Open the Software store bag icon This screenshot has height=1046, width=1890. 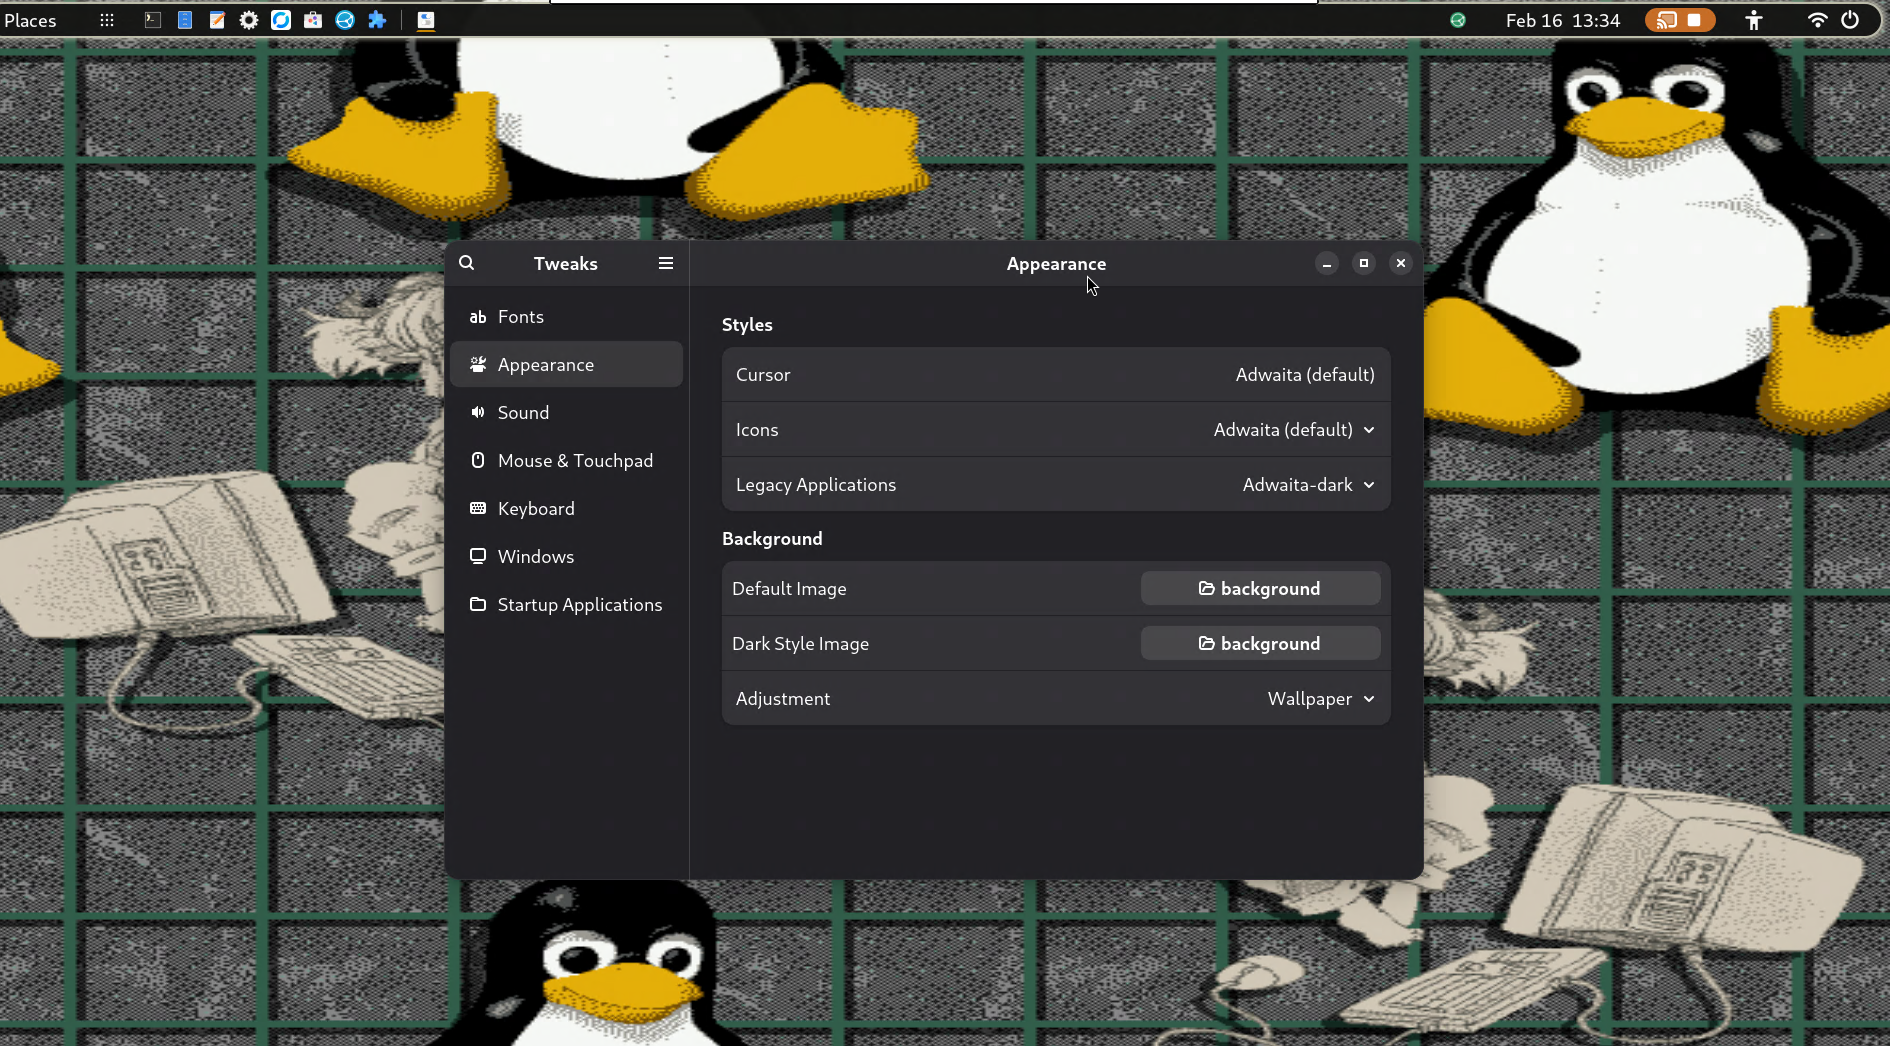tap(313, 20)
